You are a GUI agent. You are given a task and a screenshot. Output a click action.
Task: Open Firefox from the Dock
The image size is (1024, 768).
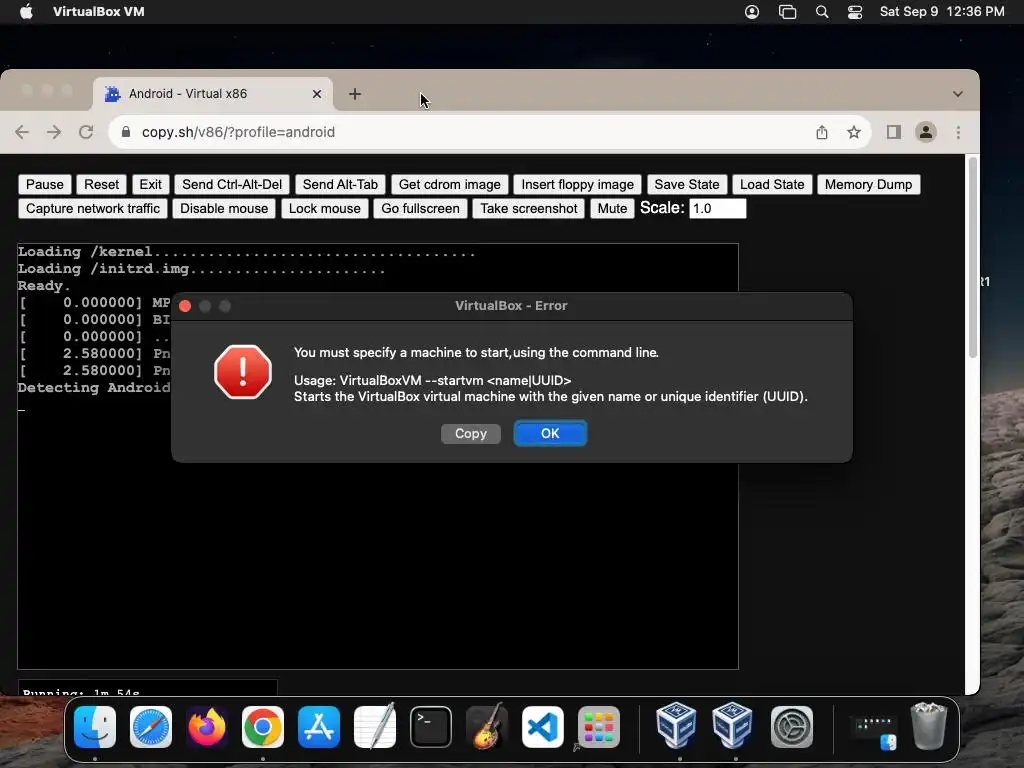207,727
